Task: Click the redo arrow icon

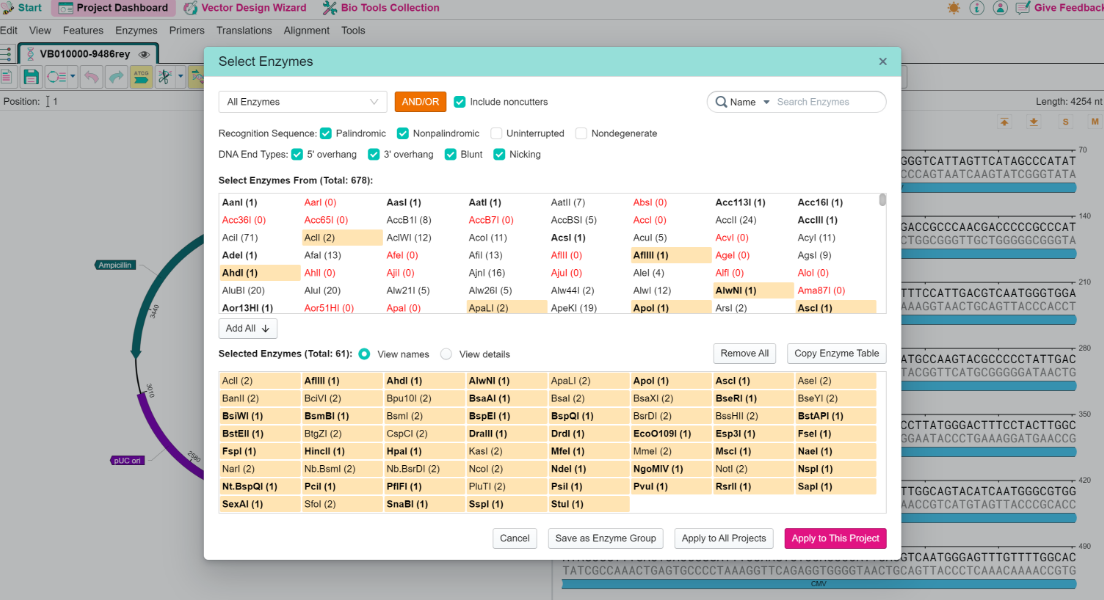Action: (116, 77)
